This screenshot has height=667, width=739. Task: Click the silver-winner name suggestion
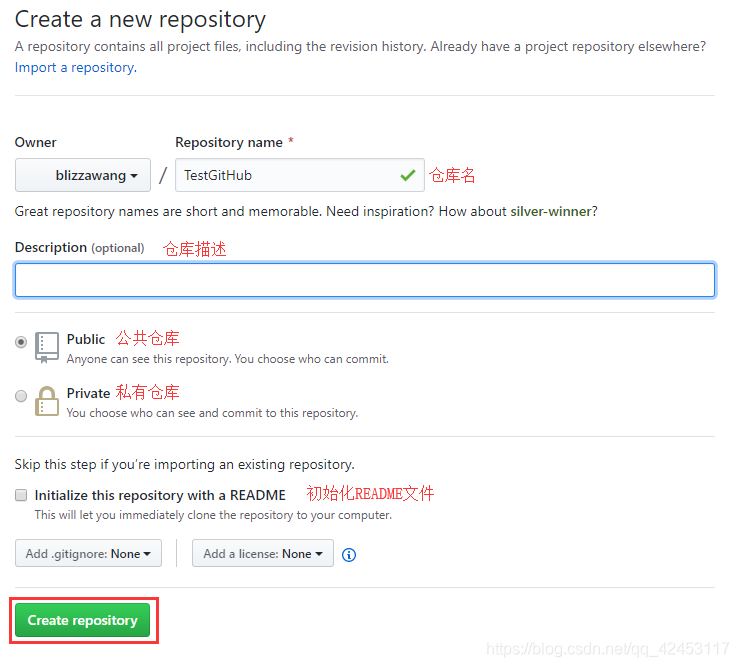click(553, 211)
